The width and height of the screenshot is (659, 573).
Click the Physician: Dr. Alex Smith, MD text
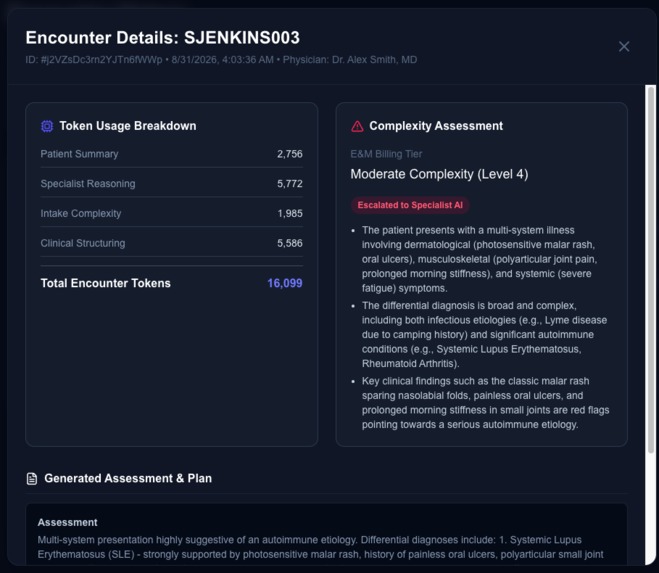[x=350, y=60]
